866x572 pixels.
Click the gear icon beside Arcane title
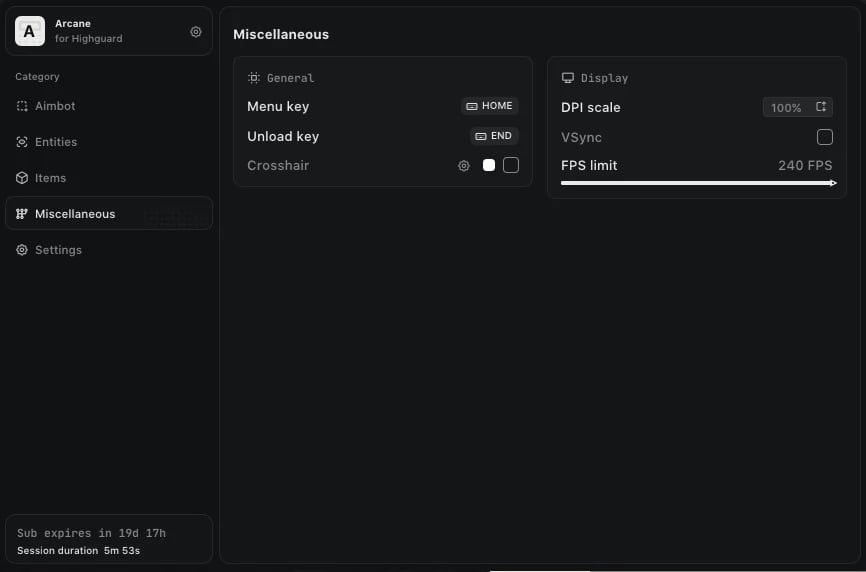196,32
